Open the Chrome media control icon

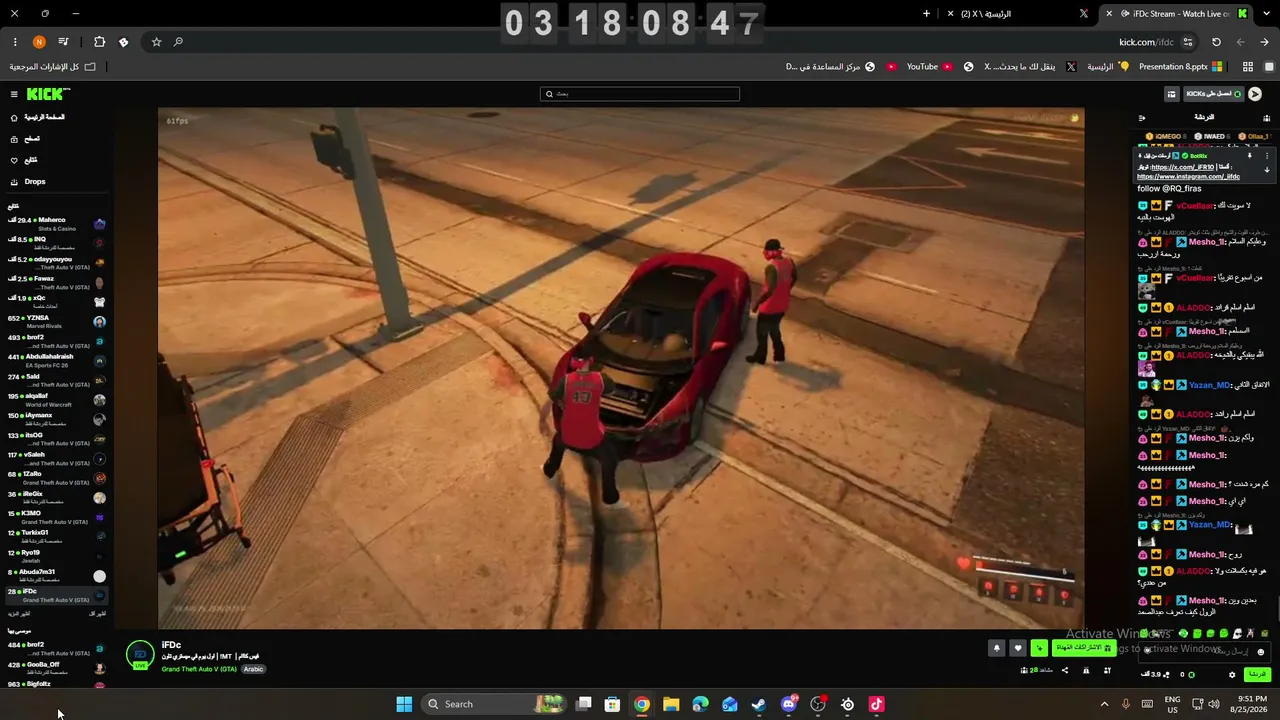tap(63, 42)
